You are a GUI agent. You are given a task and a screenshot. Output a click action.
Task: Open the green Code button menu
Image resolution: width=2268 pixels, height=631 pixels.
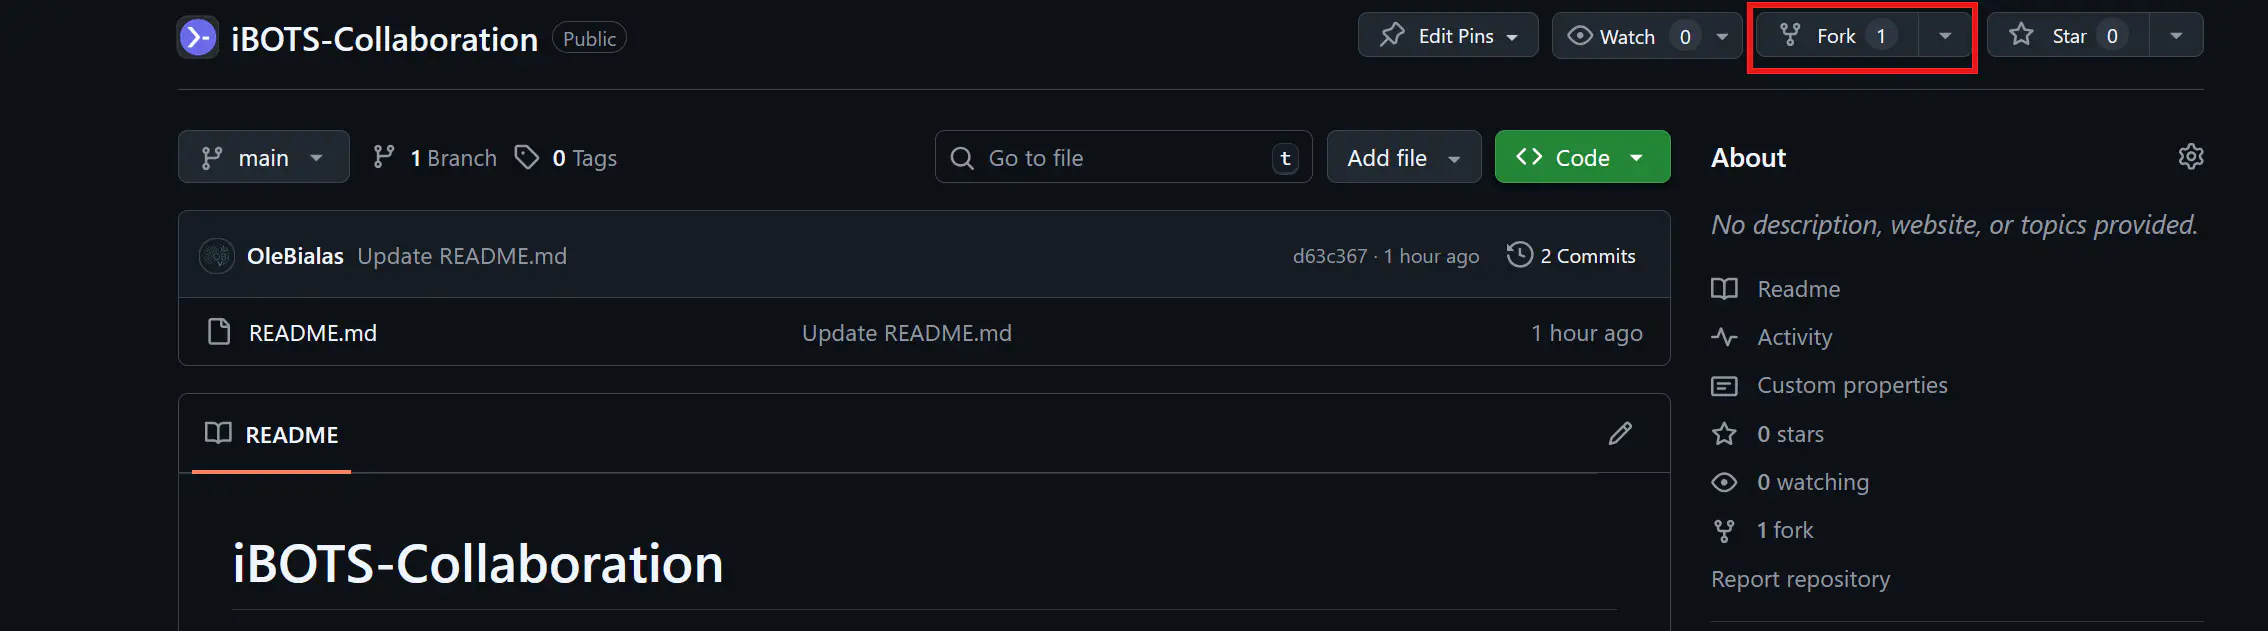tap(1581, 157)
